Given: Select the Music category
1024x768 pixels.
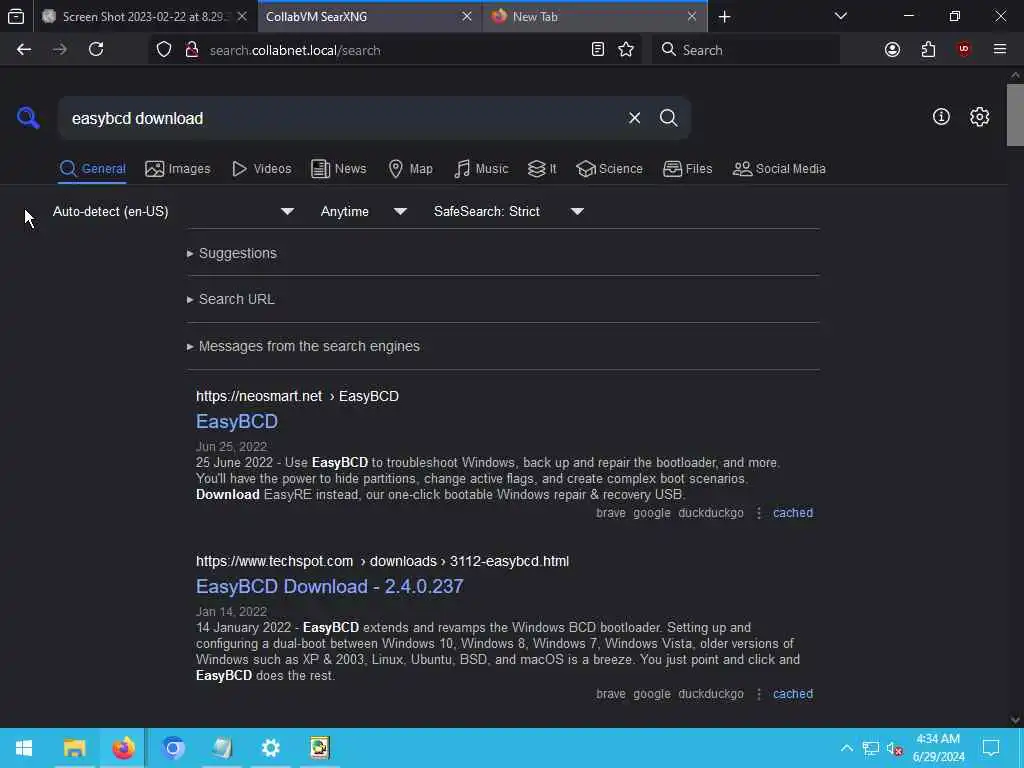Looking at the screenshot, I should point(481,169).
